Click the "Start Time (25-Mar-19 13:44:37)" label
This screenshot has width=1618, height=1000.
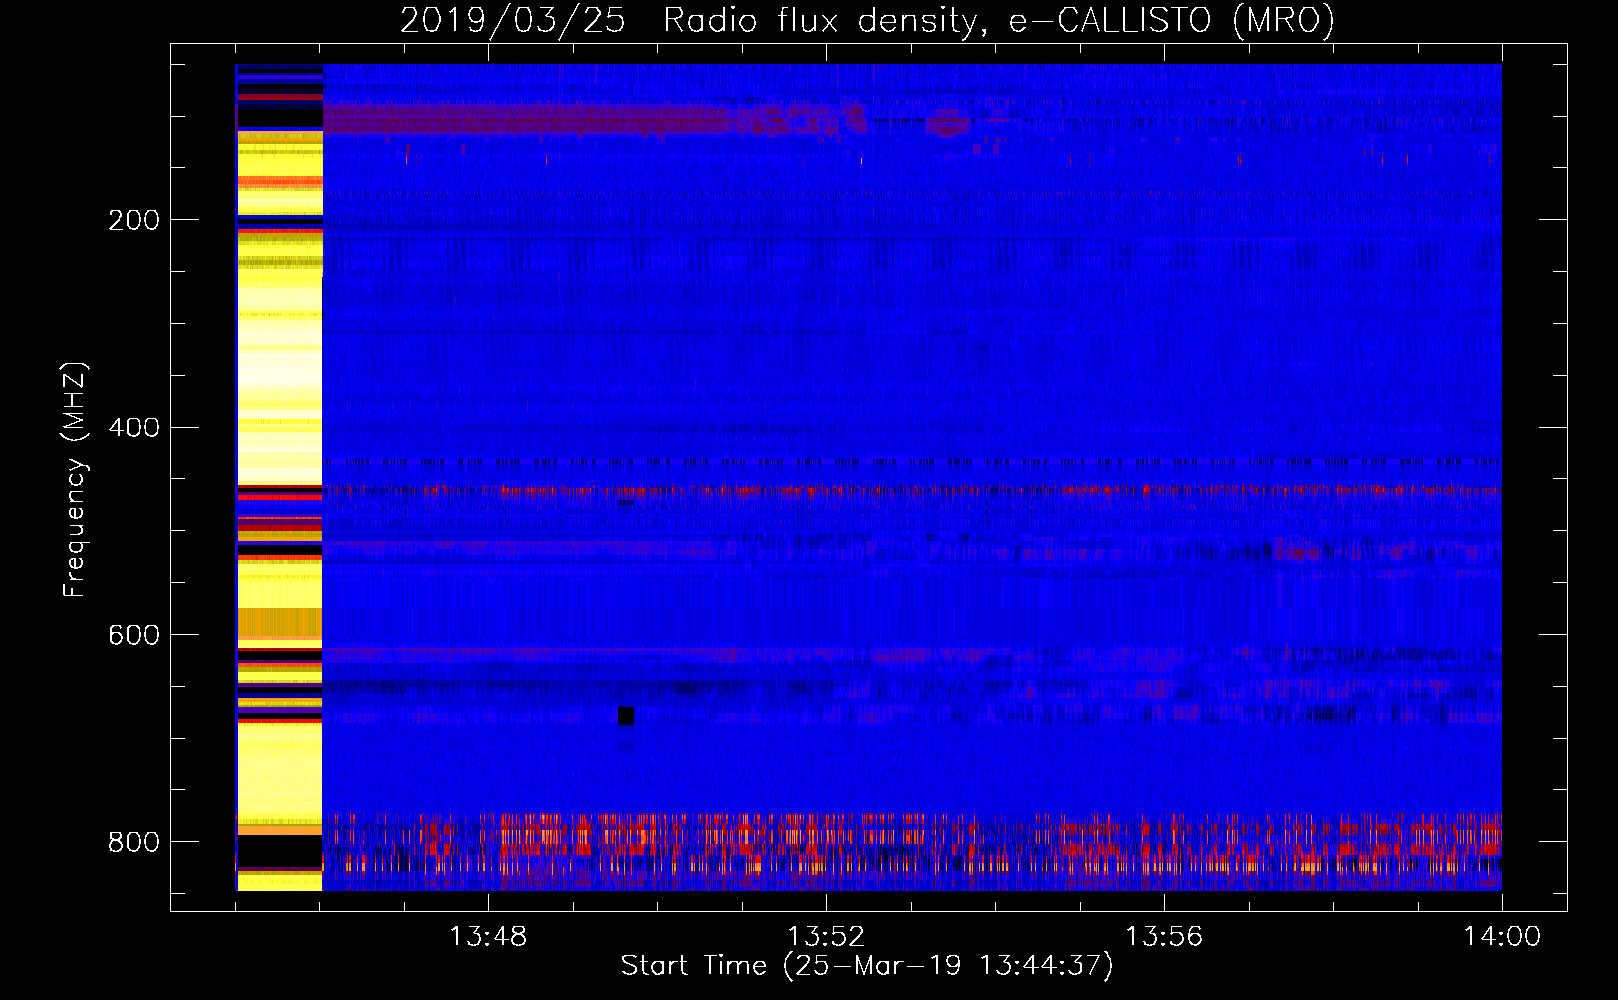(x=867, y=965)
